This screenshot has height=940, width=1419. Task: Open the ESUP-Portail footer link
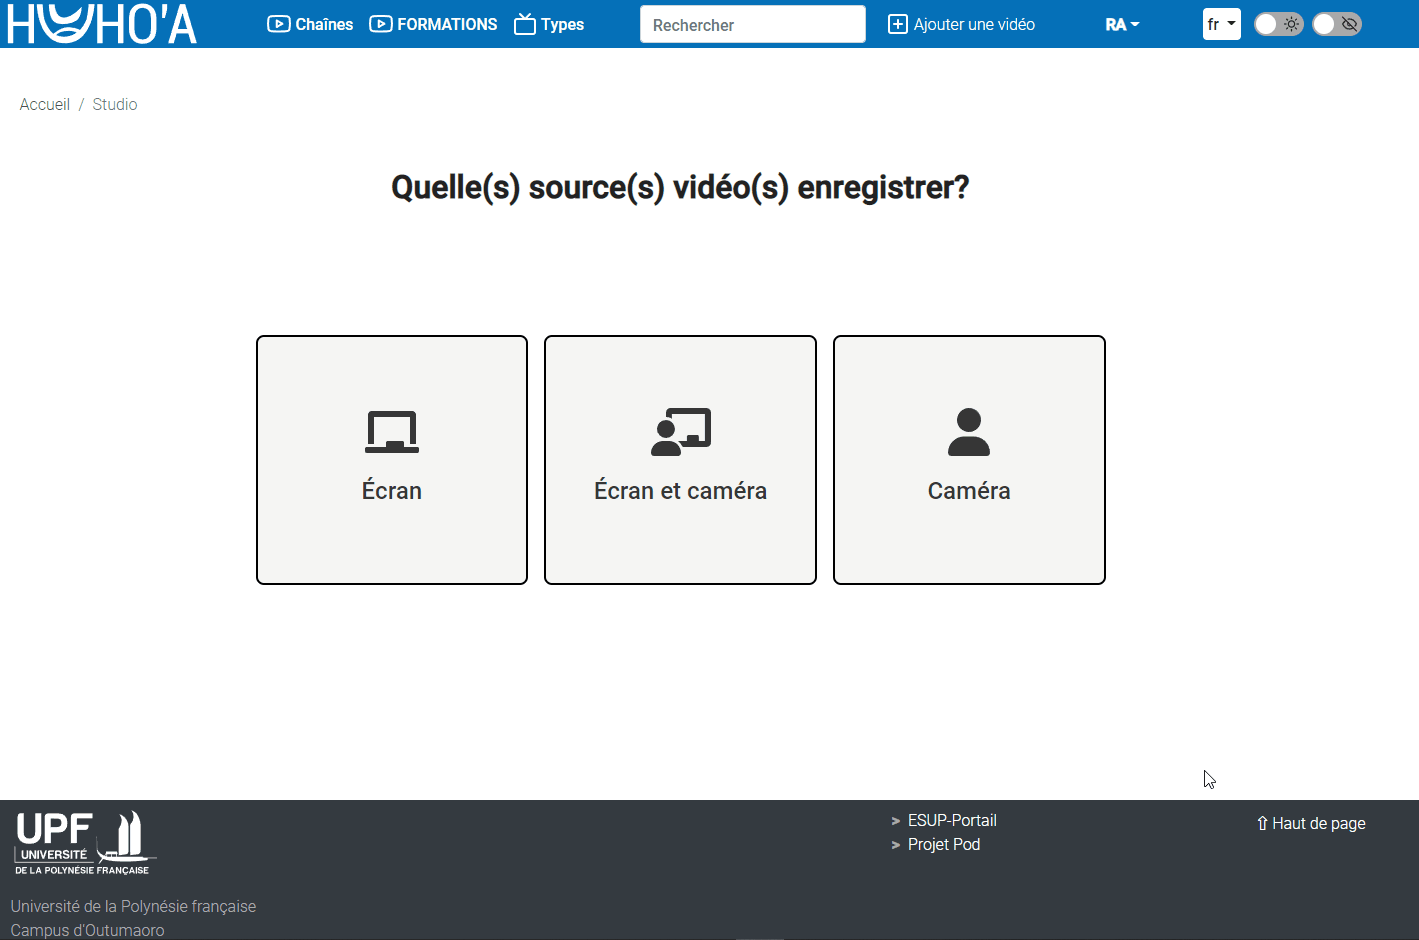pyautogui.click(x=951, y=820)
